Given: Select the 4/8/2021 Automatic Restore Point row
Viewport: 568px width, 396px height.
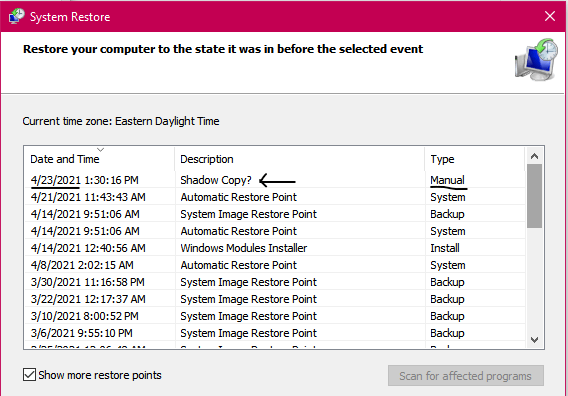Looking at the screenshot, I should coord(275,265).
